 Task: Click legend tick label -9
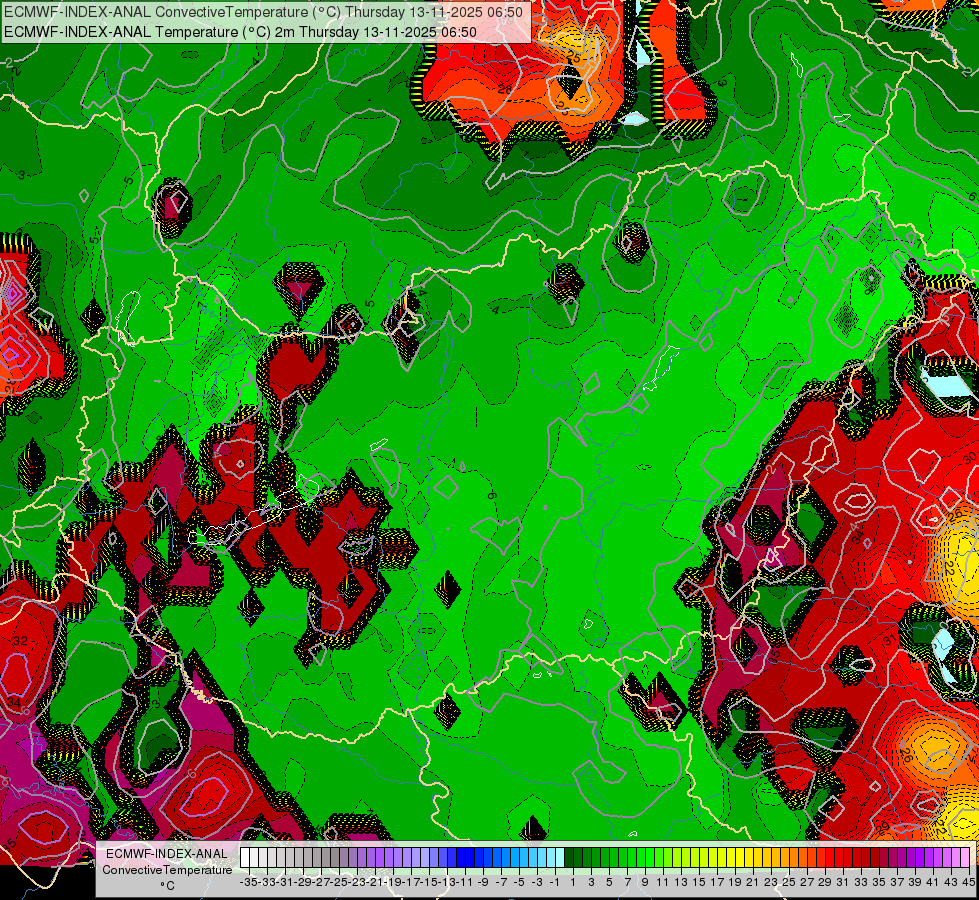[483, 882]
